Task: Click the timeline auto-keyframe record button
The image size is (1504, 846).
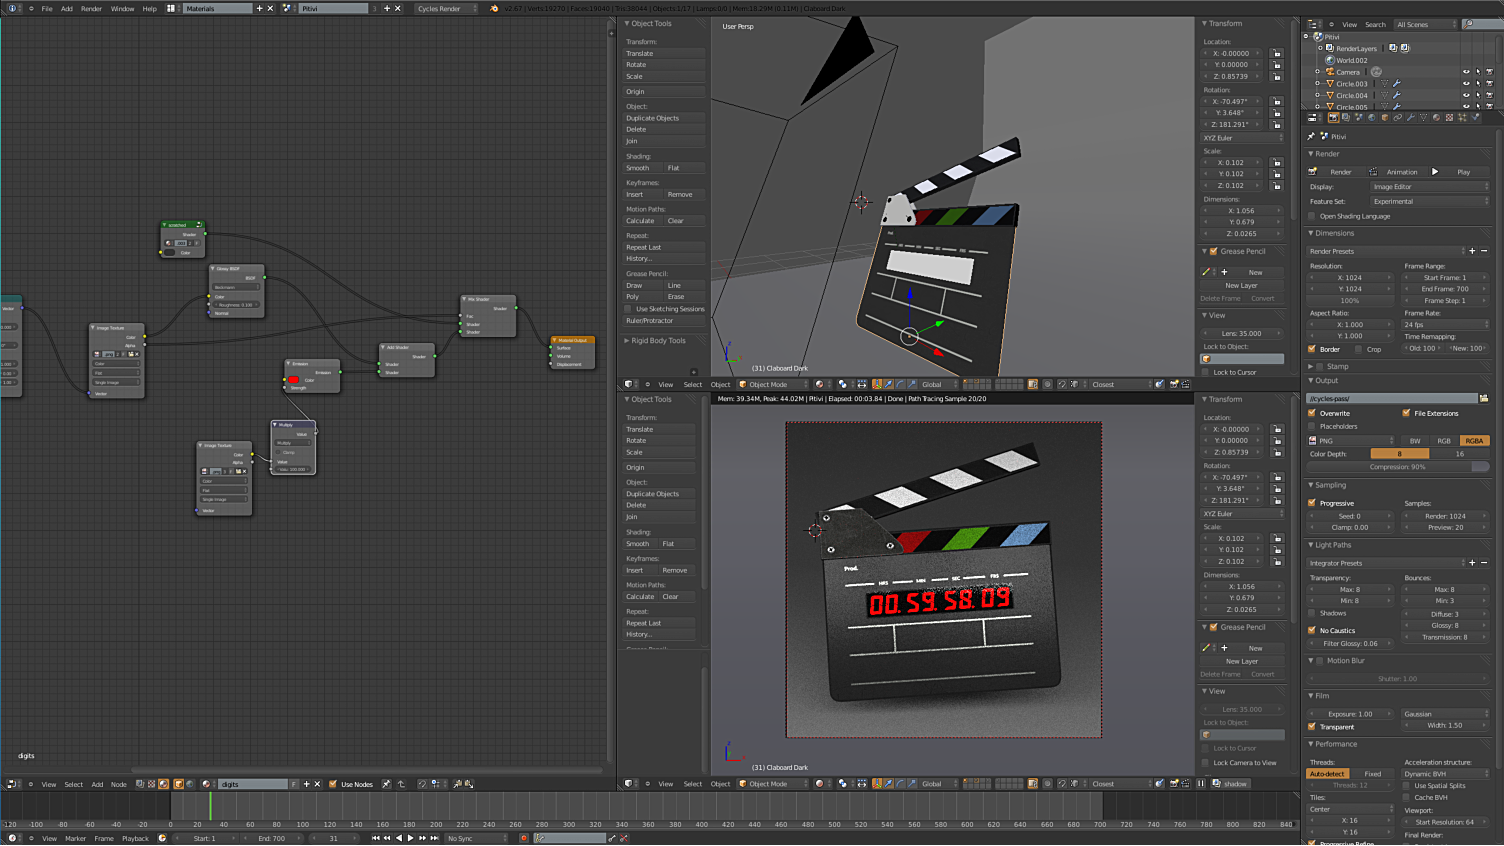Action: click(x=523, y=838)
